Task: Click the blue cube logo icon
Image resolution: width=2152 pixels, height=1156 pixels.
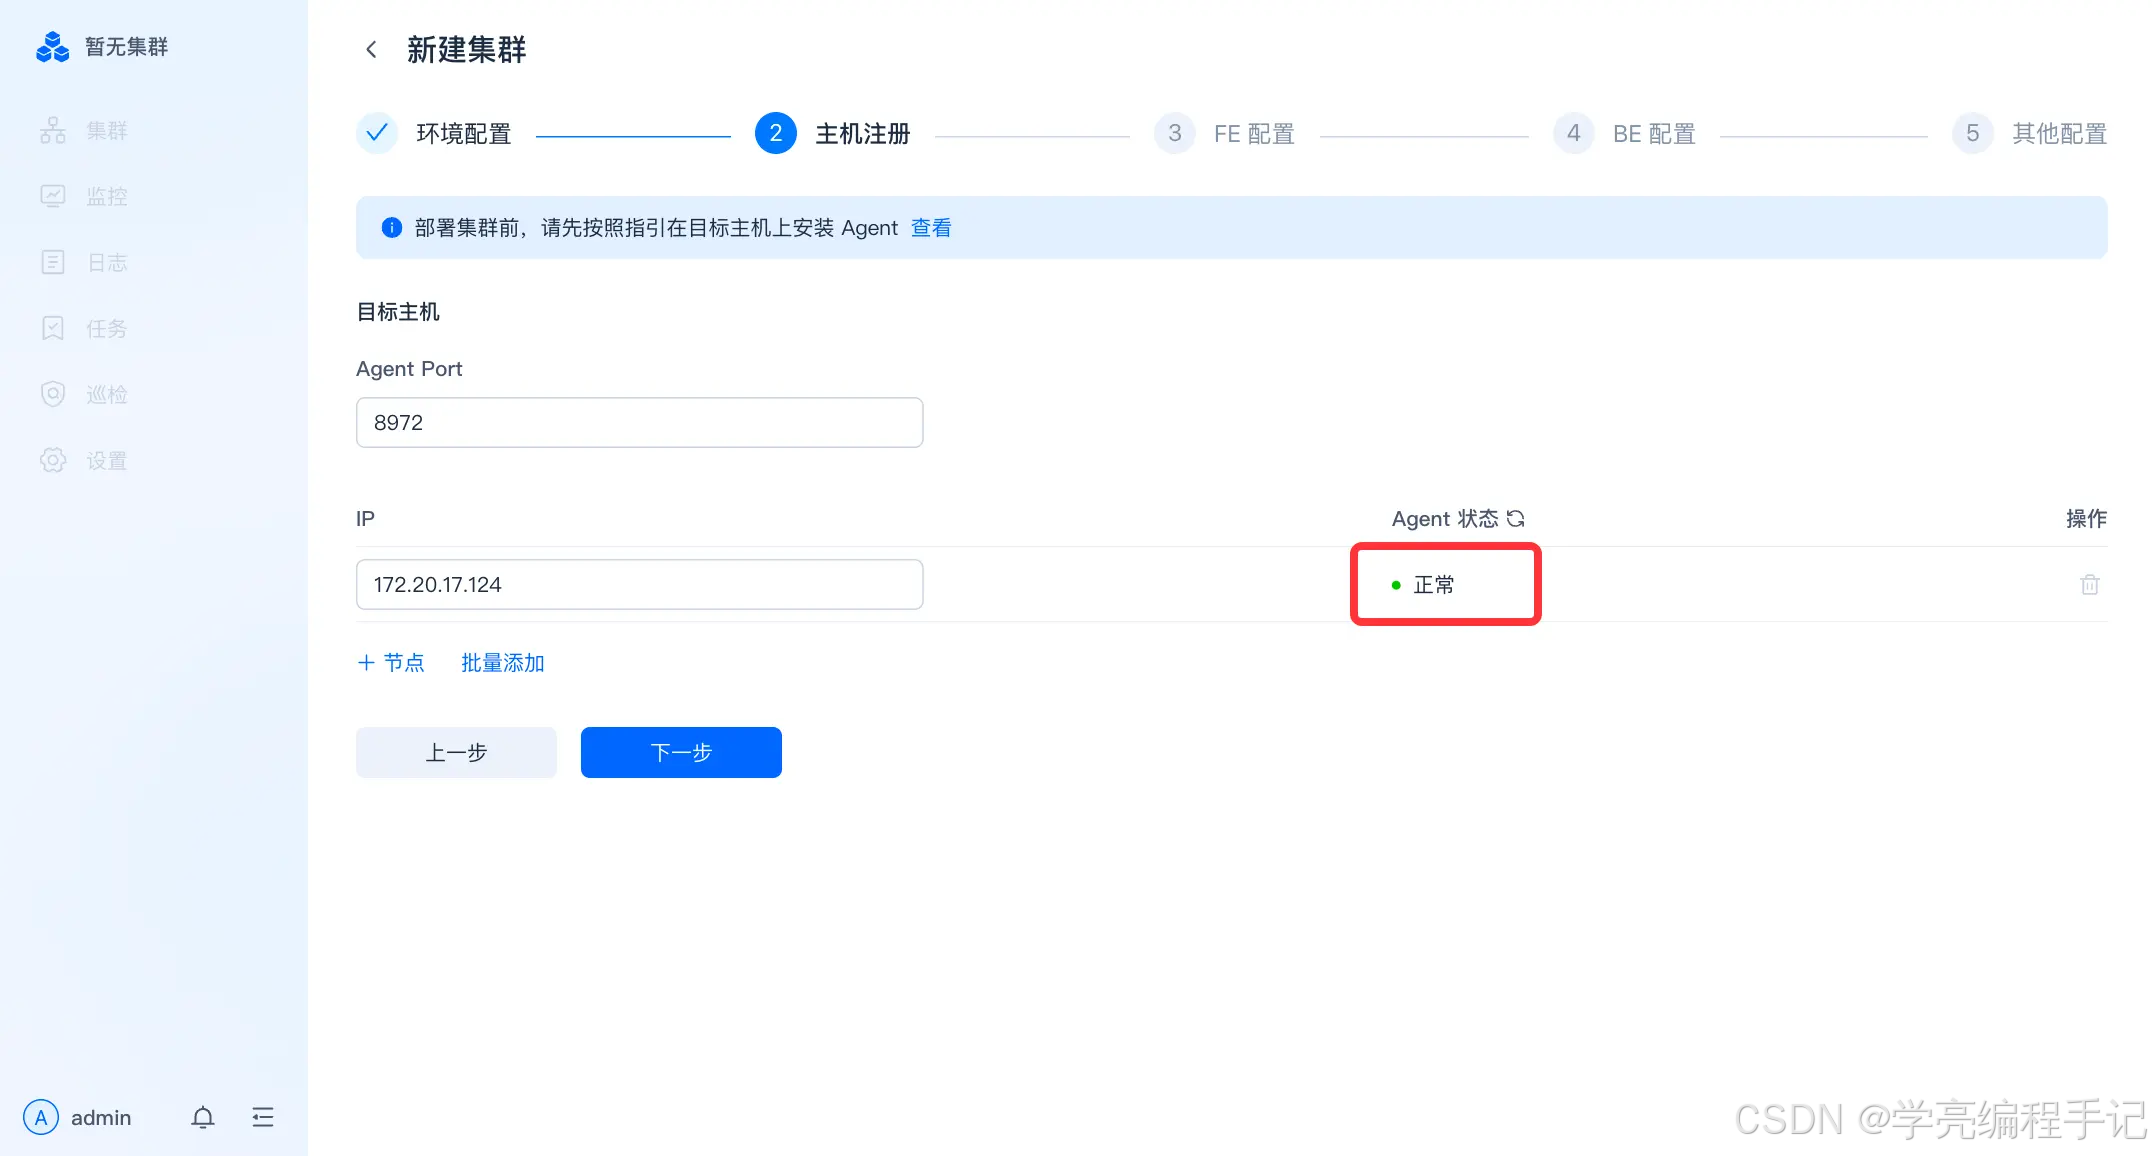Action: [52, 46]
